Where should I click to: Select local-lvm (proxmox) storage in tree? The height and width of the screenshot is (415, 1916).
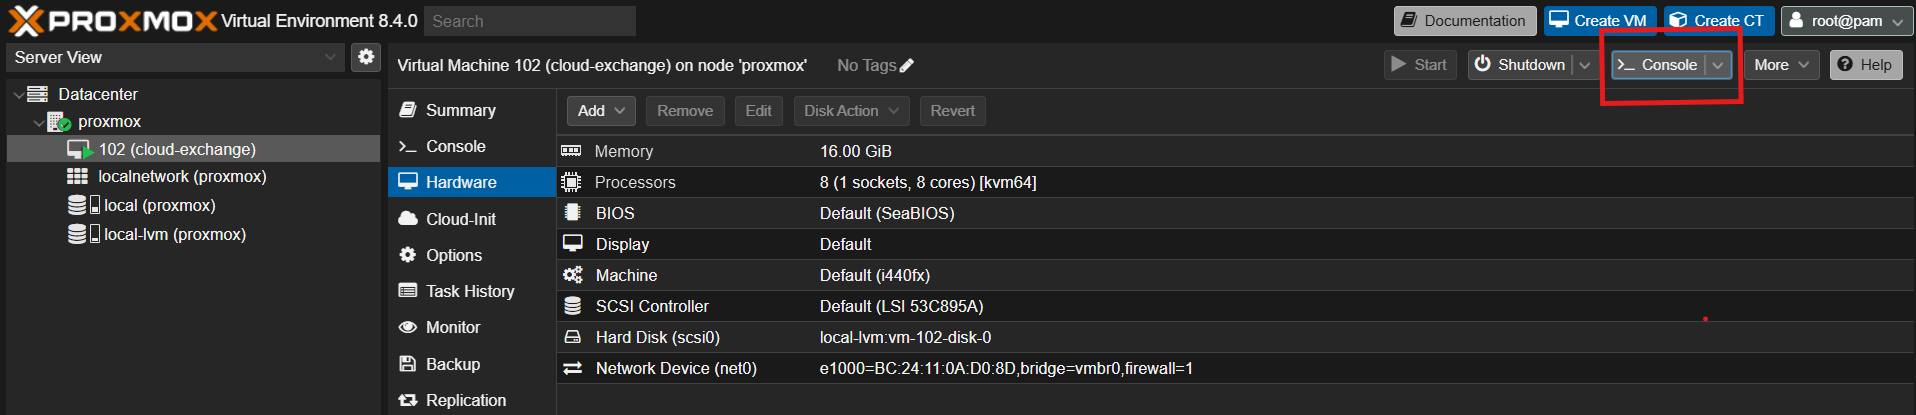click(x=193, y=234)
